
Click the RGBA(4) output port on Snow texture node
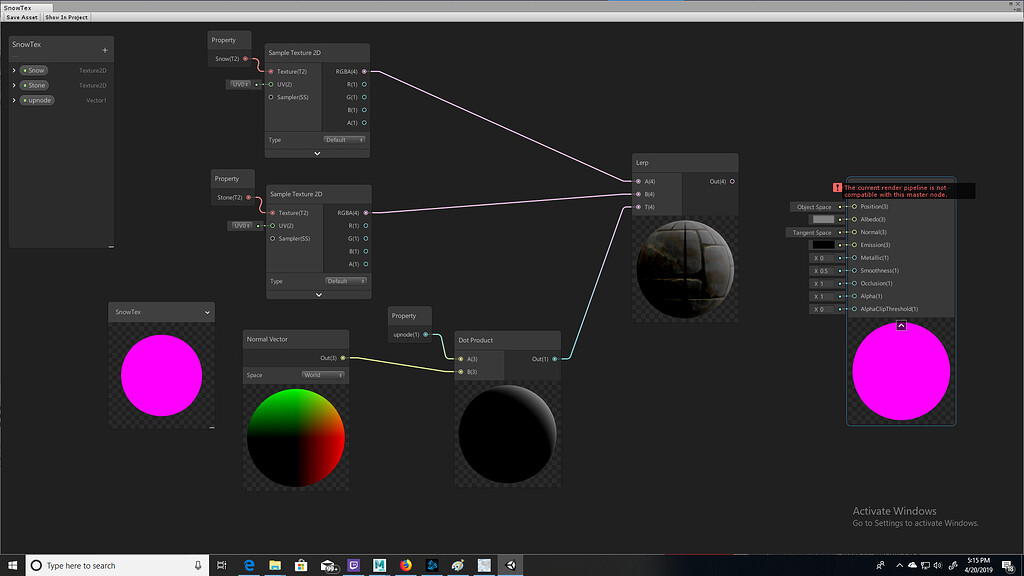[x=364, y=71]
